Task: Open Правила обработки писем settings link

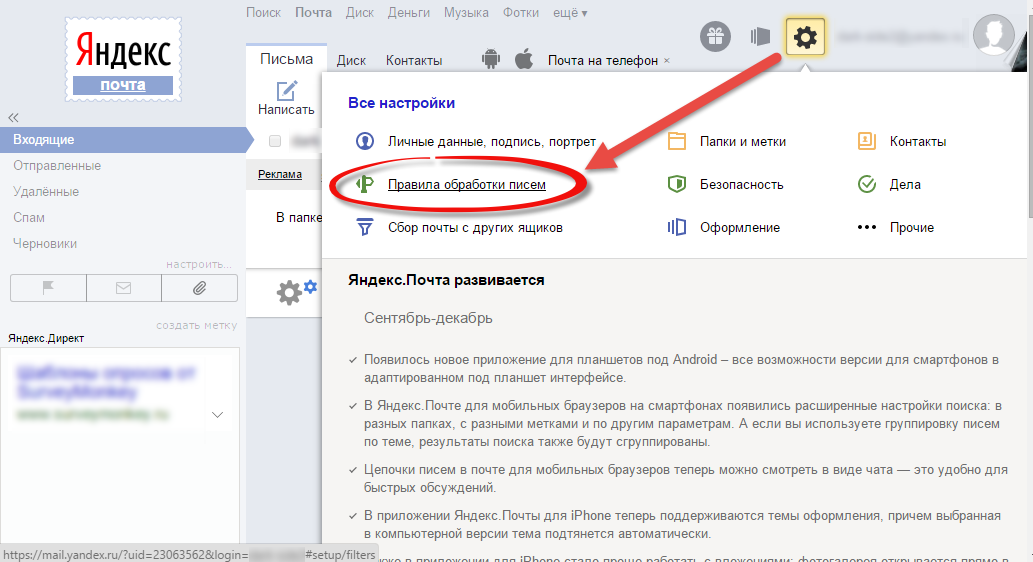Action: point(466,184)
